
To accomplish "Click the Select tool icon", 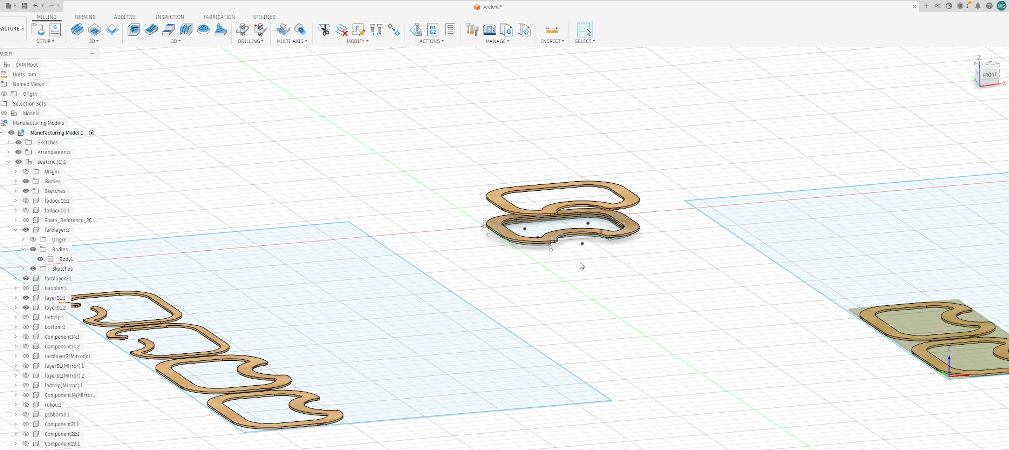I will click(x=584, y=30).
